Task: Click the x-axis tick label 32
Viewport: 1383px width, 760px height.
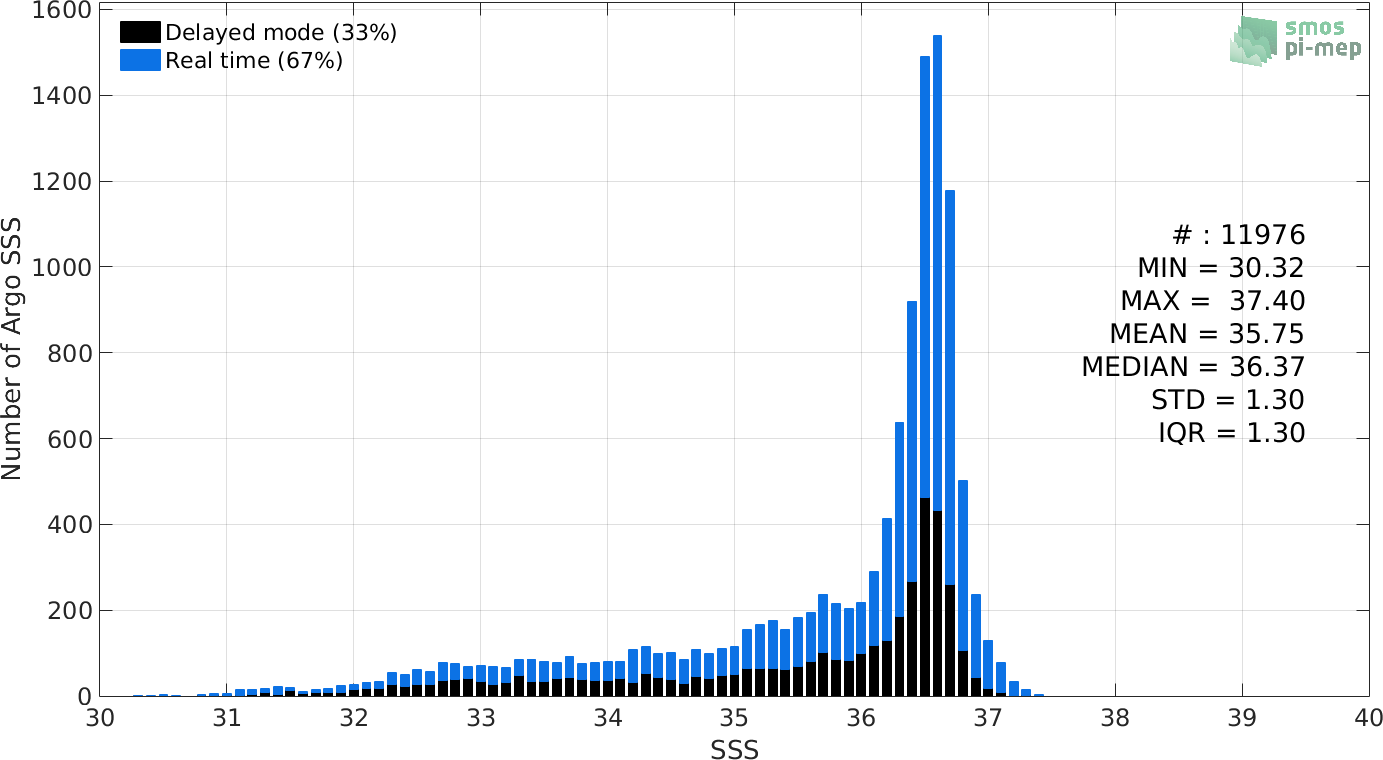Action: click(353, 719)
